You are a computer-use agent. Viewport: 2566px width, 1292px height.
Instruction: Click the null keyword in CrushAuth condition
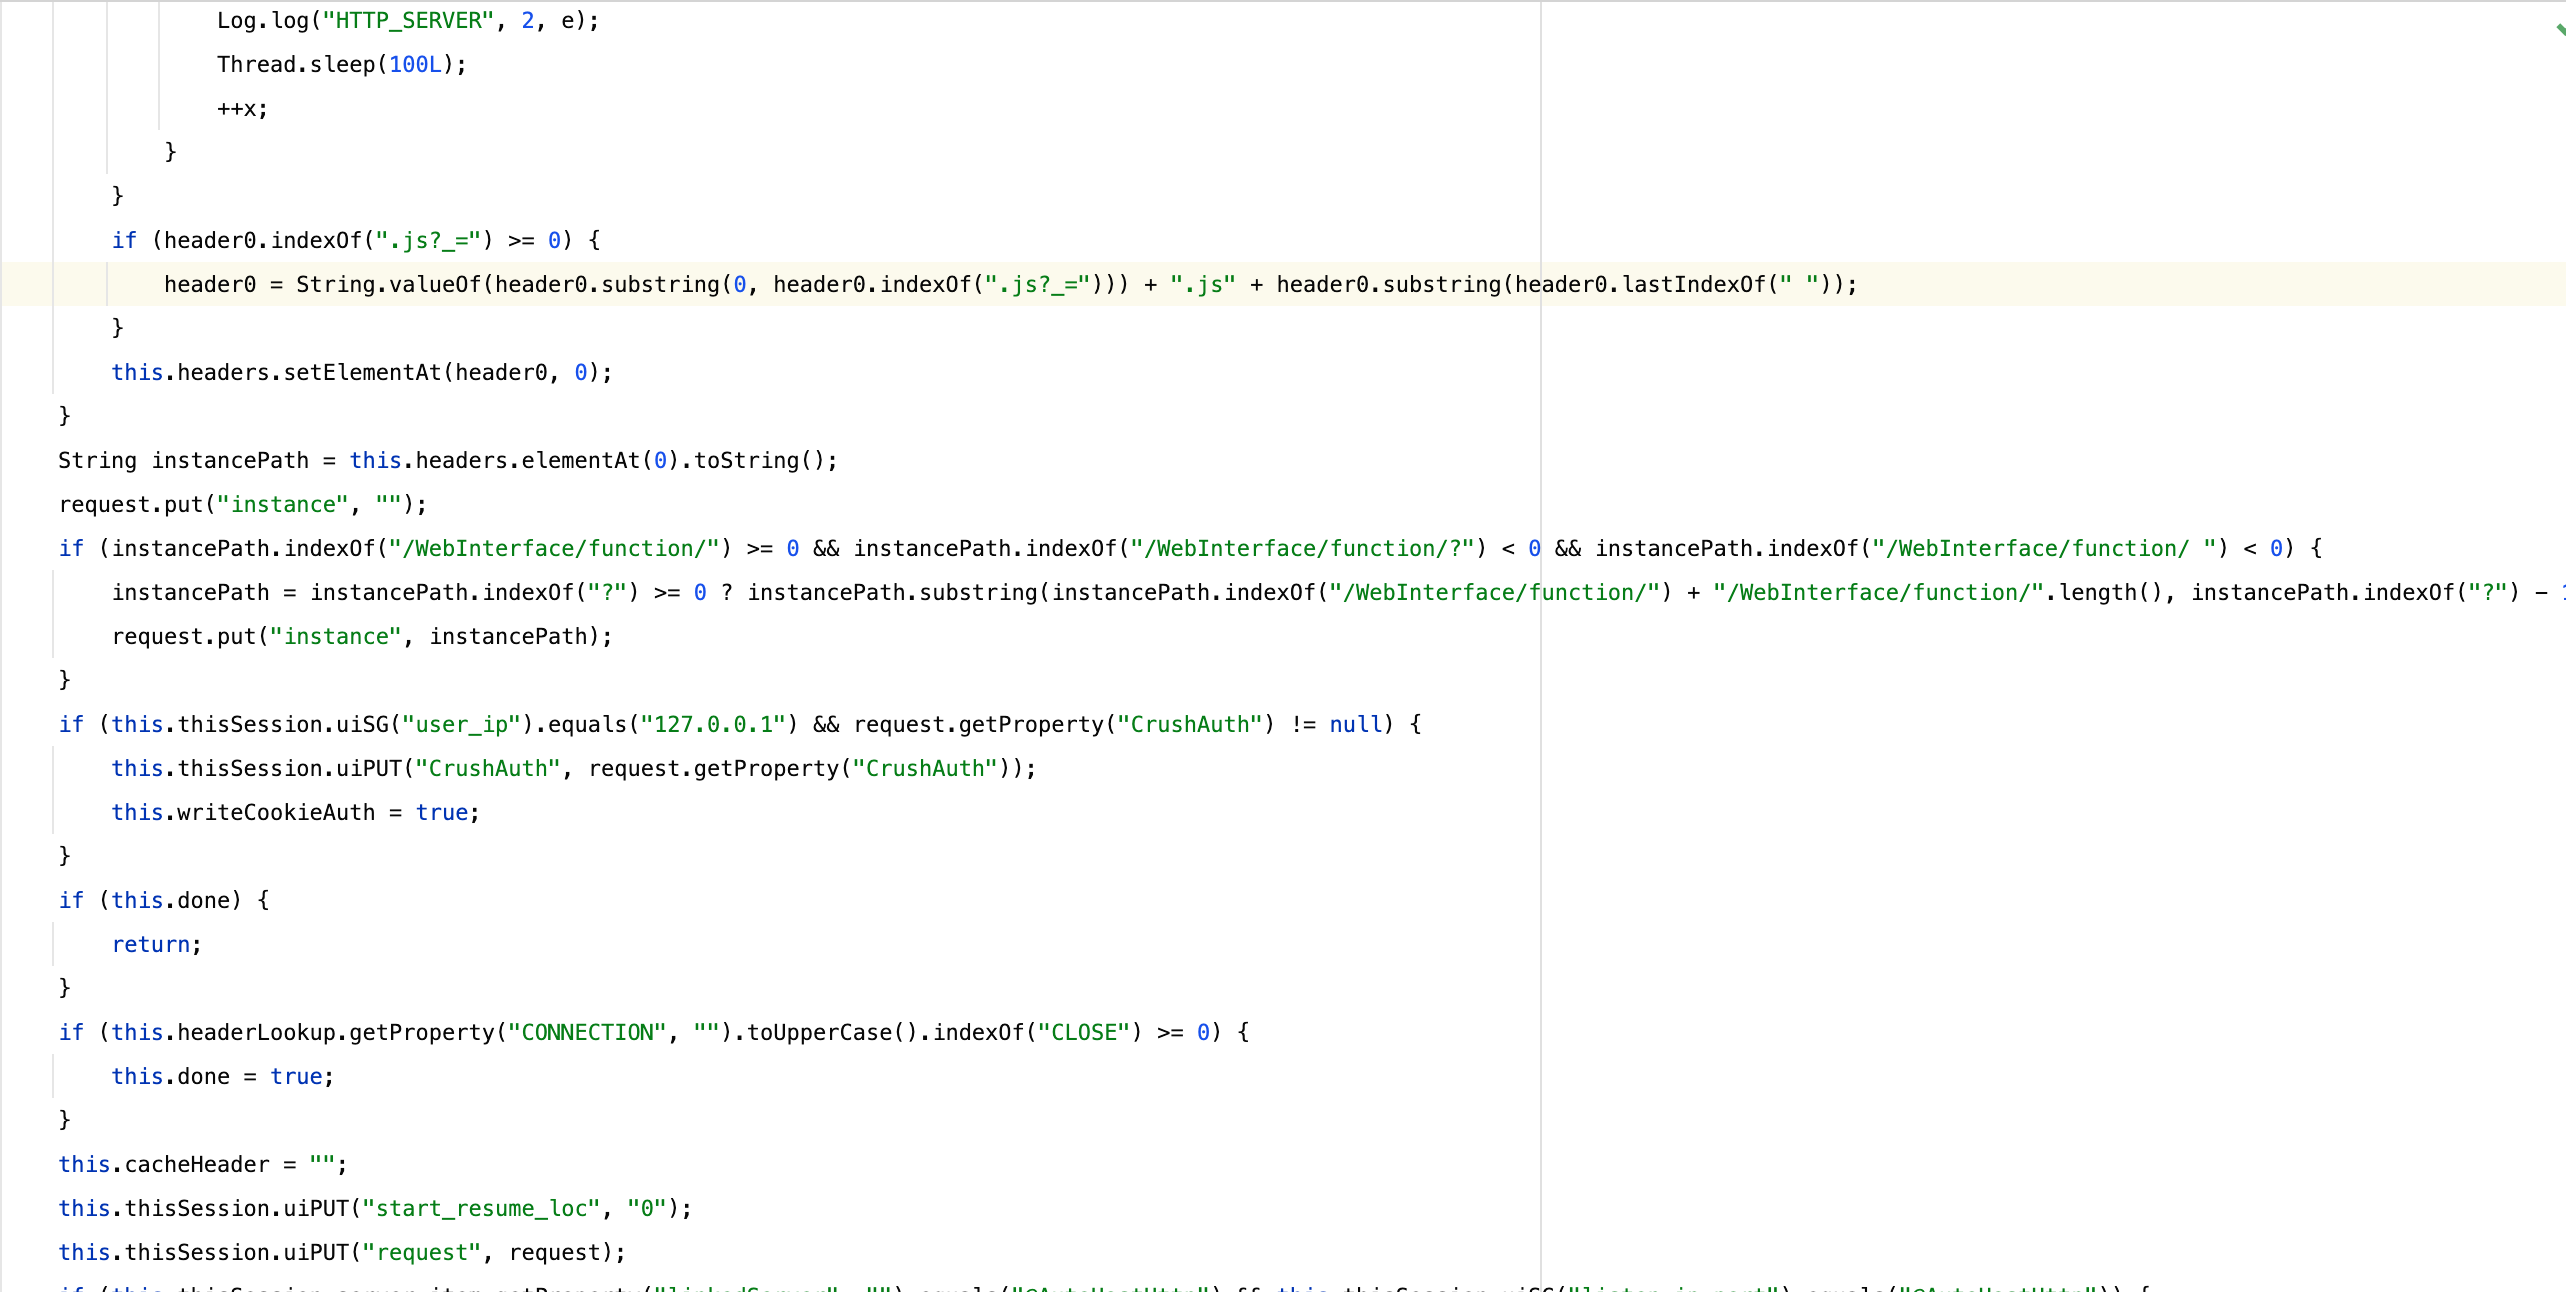click(x=1355, y=725)
